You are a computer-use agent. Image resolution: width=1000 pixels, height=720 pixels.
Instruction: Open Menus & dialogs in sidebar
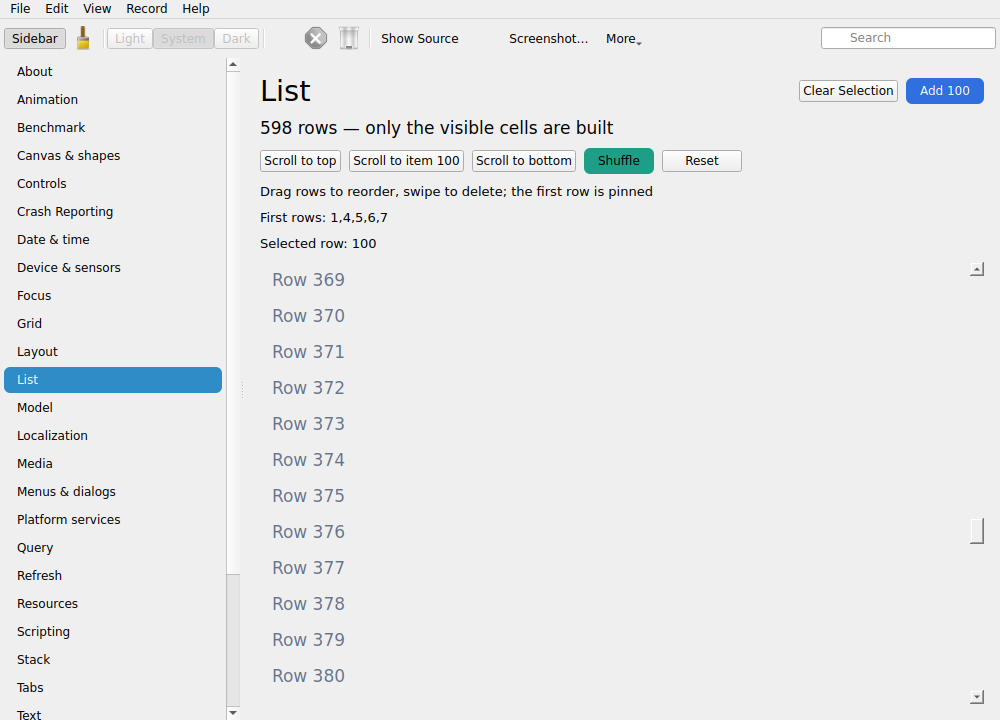tap(113, 492)
